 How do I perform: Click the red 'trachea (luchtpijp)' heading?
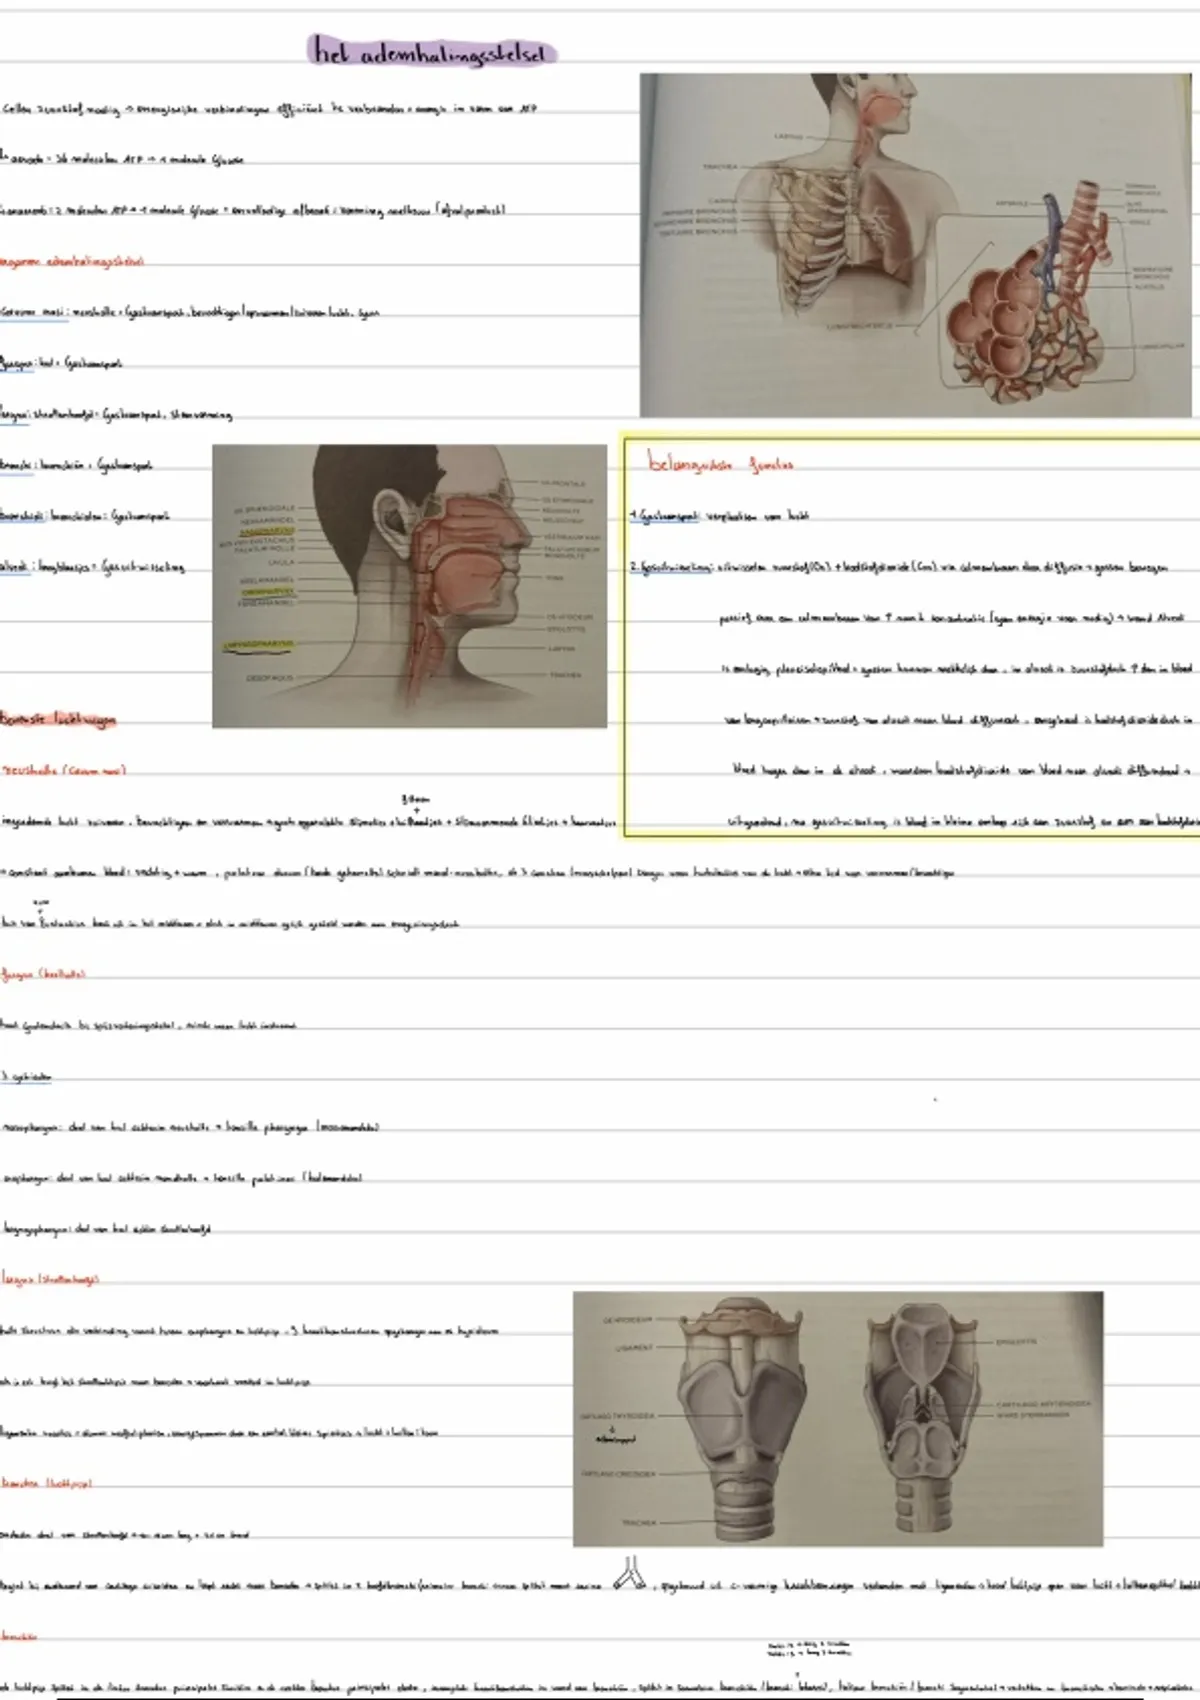47,1483
